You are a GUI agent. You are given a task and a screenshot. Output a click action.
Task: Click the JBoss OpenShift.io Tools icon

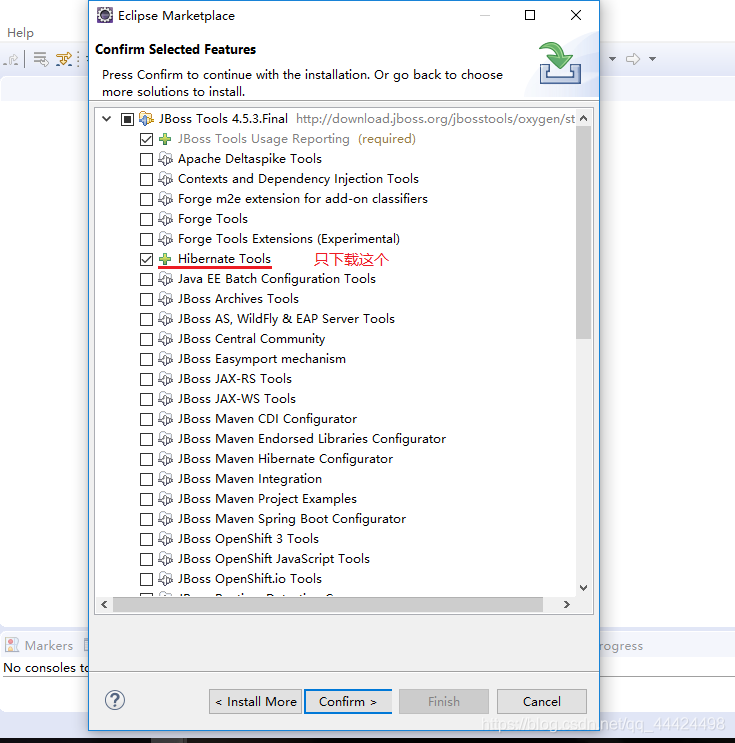pyautogui.click(x=165, y=579)
